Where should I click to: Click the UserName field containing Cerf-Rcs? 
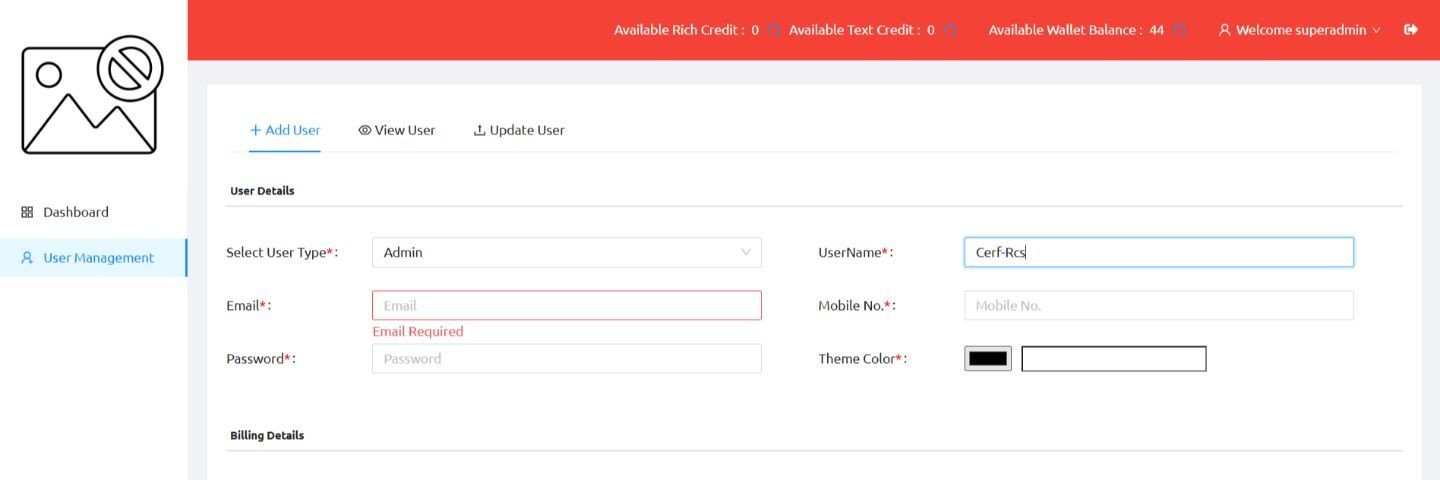tap(1158, 253)
